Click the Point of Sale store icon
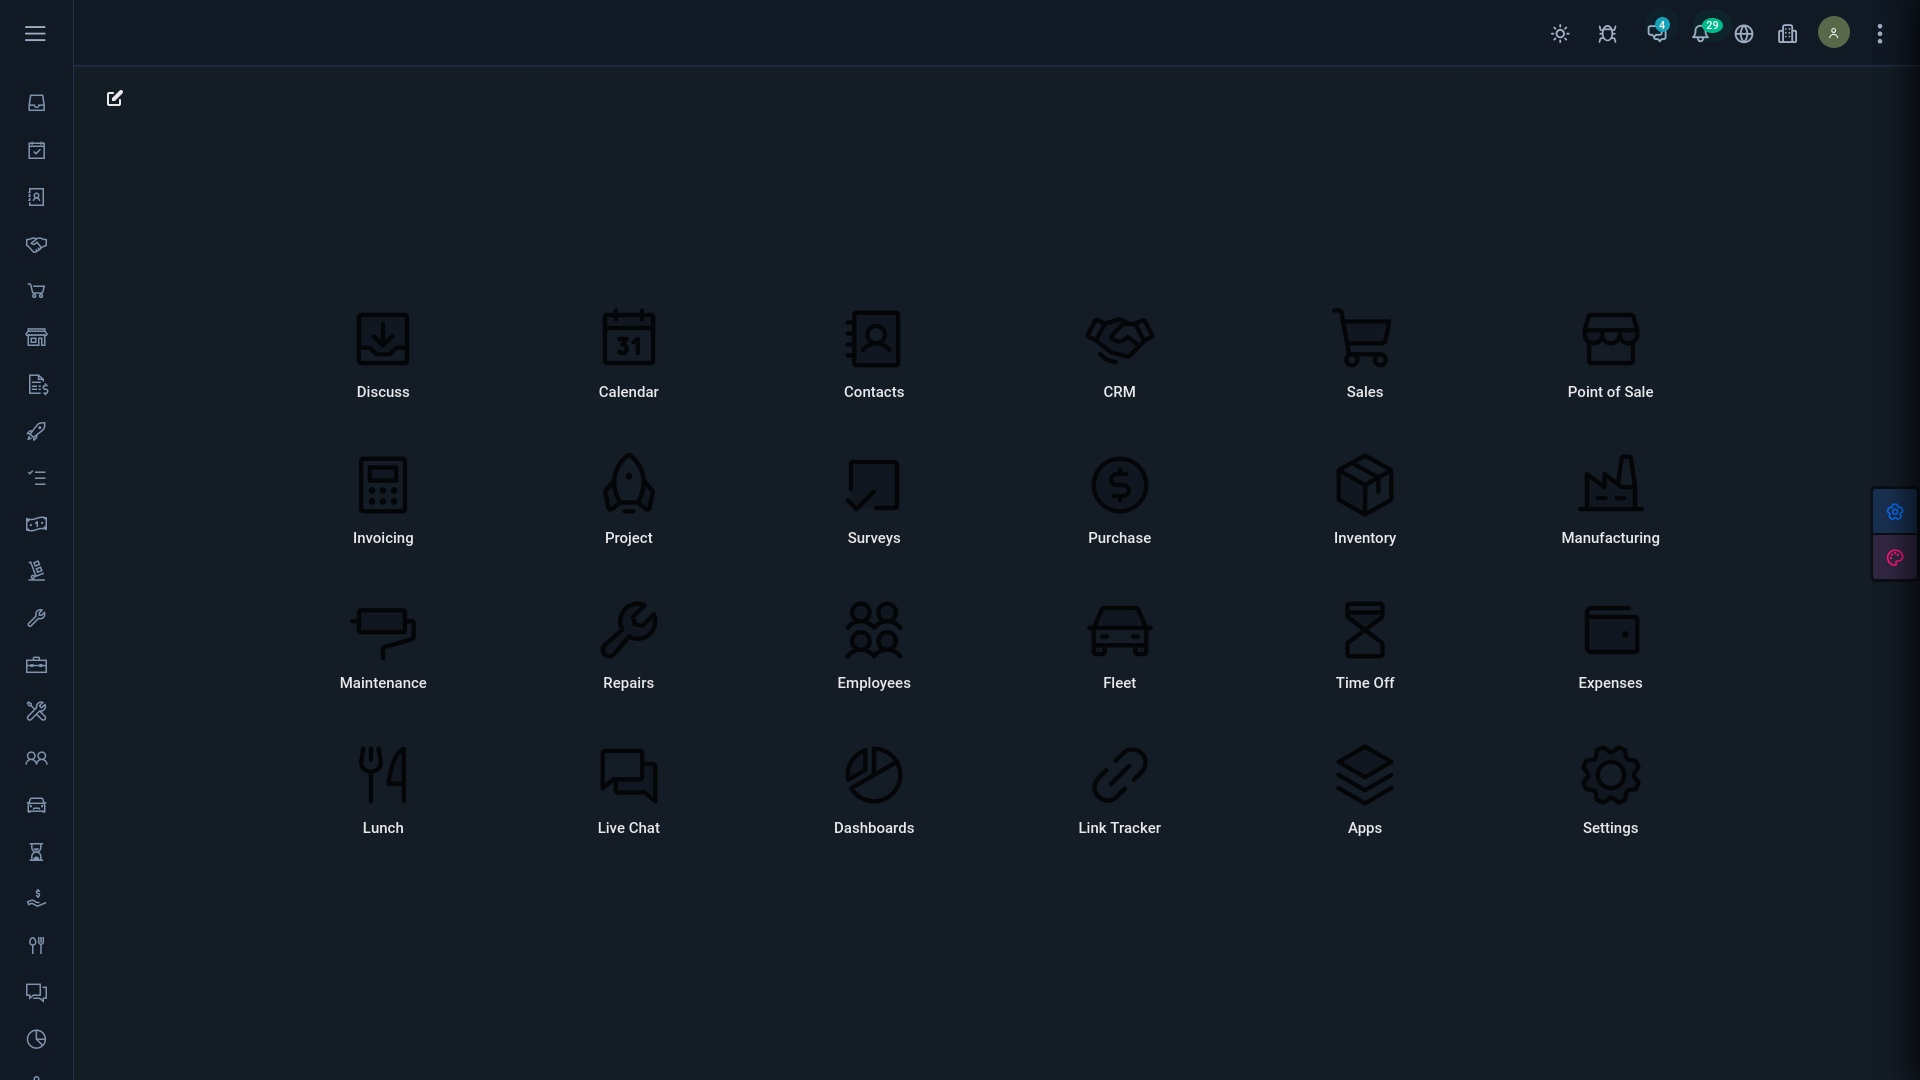Screen dimensions: 1920x1080 tap(1610, 339)
